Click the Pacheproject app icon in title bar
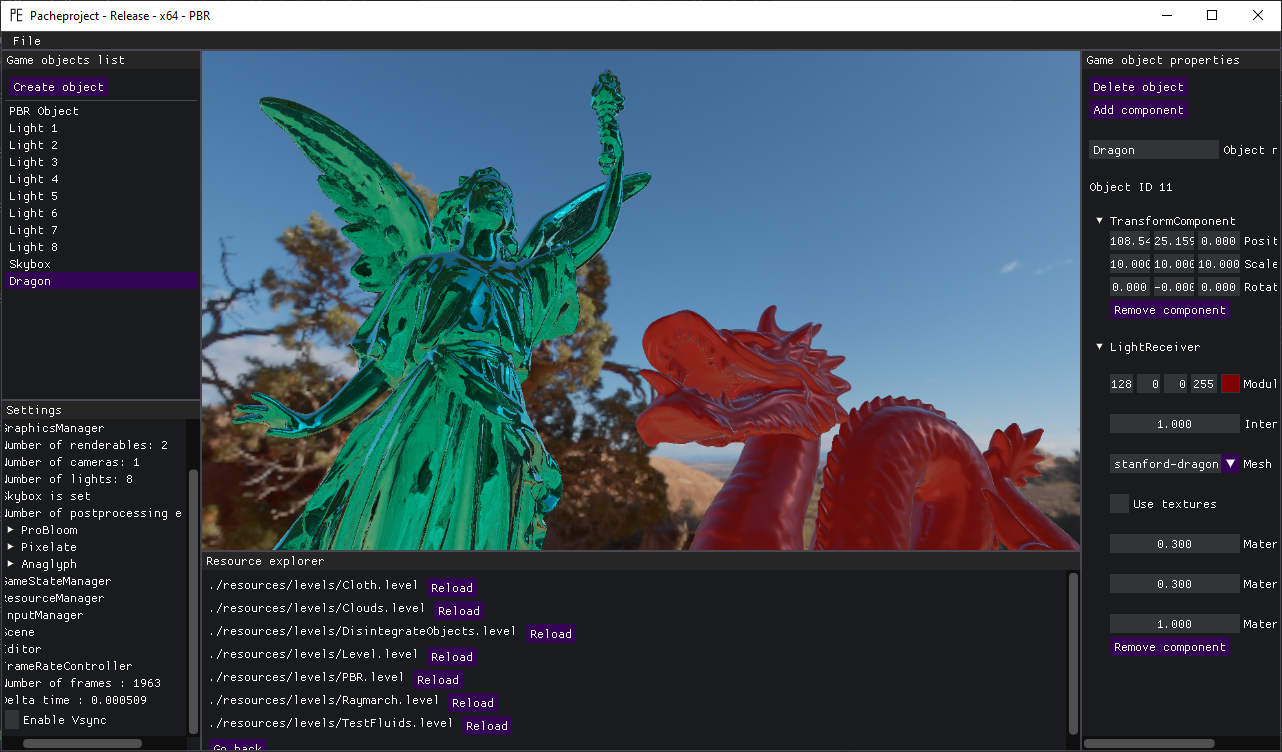The width and height of the screenshot is (1282, 752). 17,15
